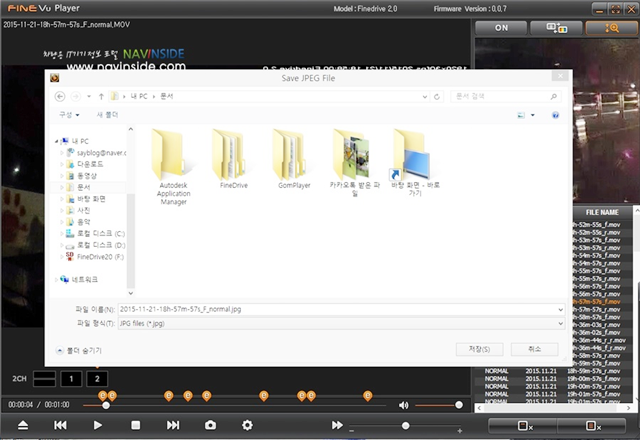
Task: Select the highlighted 57m-57s_f.mov file row
Action: pyautogui.click(x=596, y=302)
